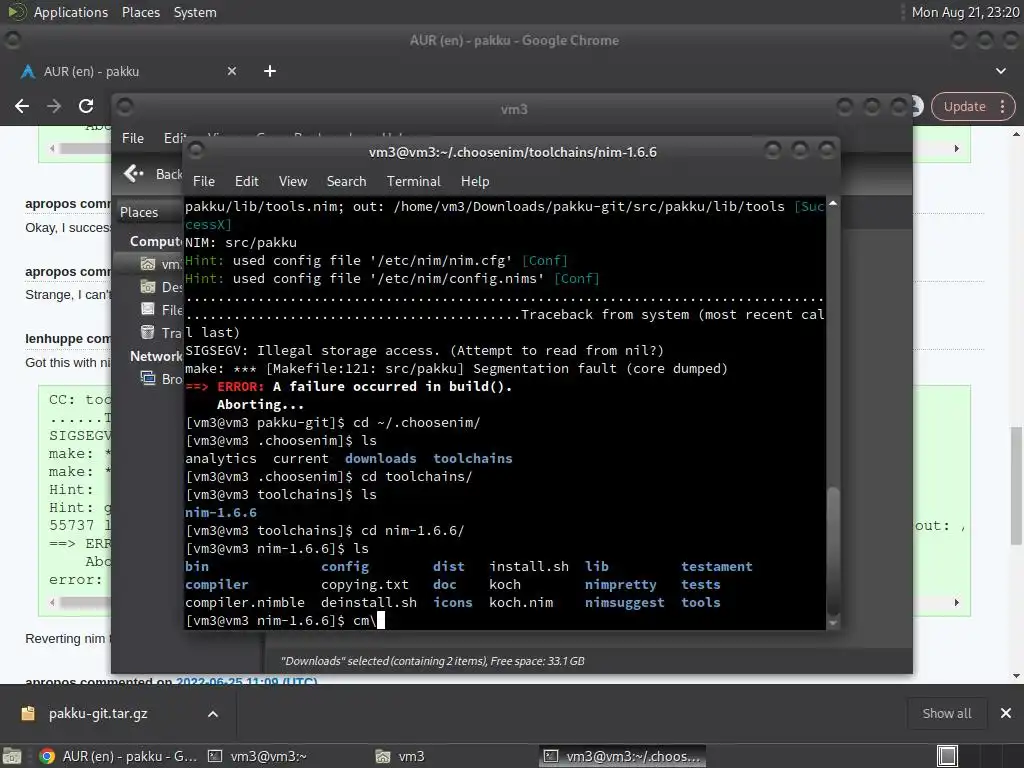Image resolution: width=1024 pixels, height=768 pixels.
Task: Click Show all downloads
Action: coord(946,714)
